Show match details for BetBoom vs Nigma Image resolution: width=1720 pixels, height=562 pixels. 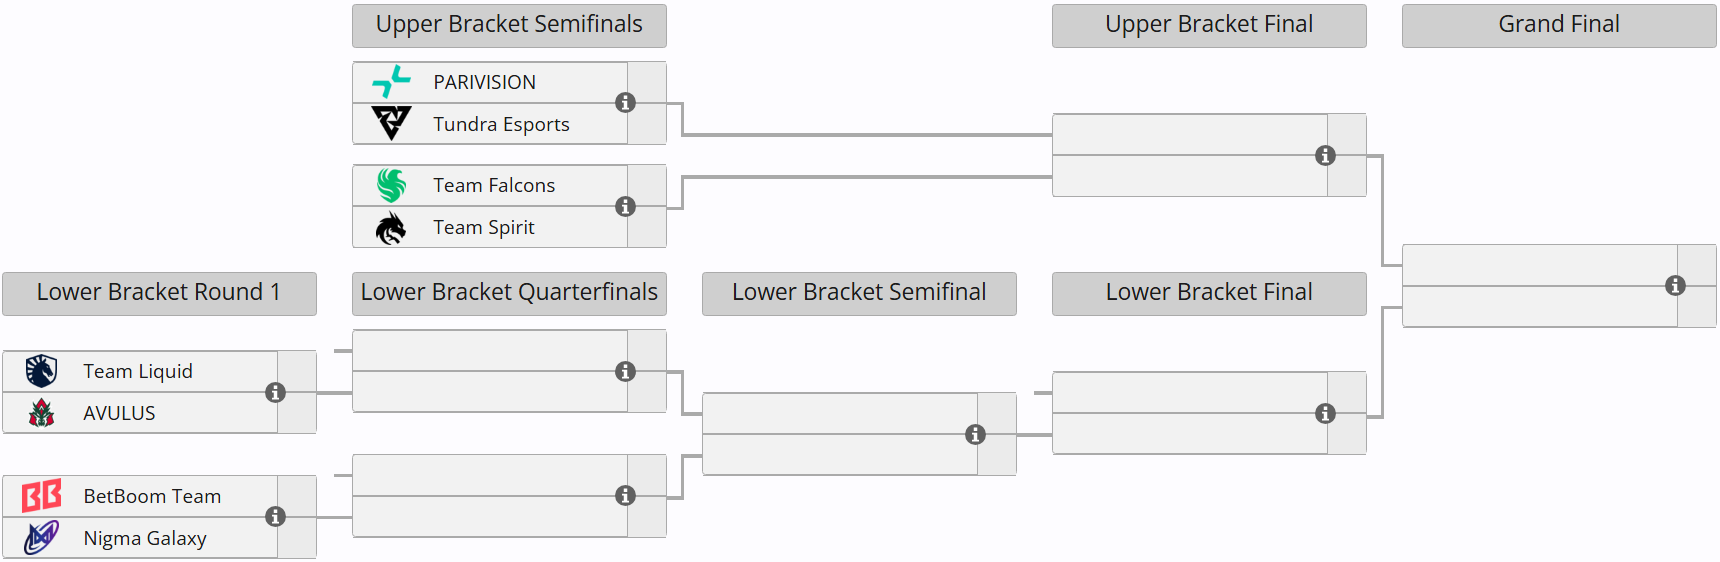(x=276, y=517)
